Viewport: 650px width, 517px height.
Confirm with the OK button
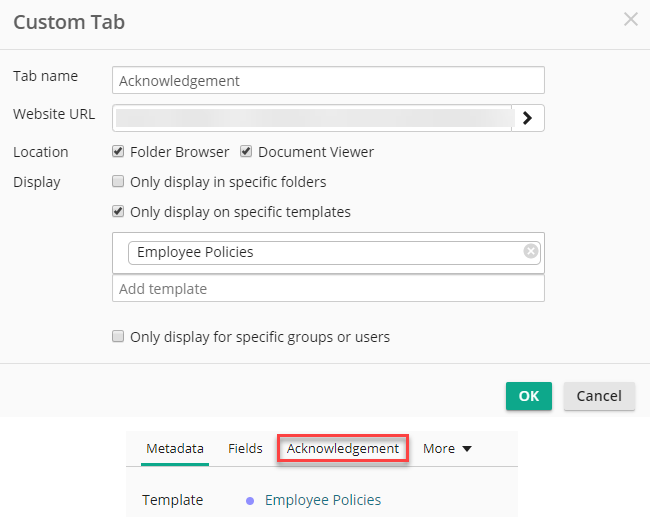pos(529,396)
